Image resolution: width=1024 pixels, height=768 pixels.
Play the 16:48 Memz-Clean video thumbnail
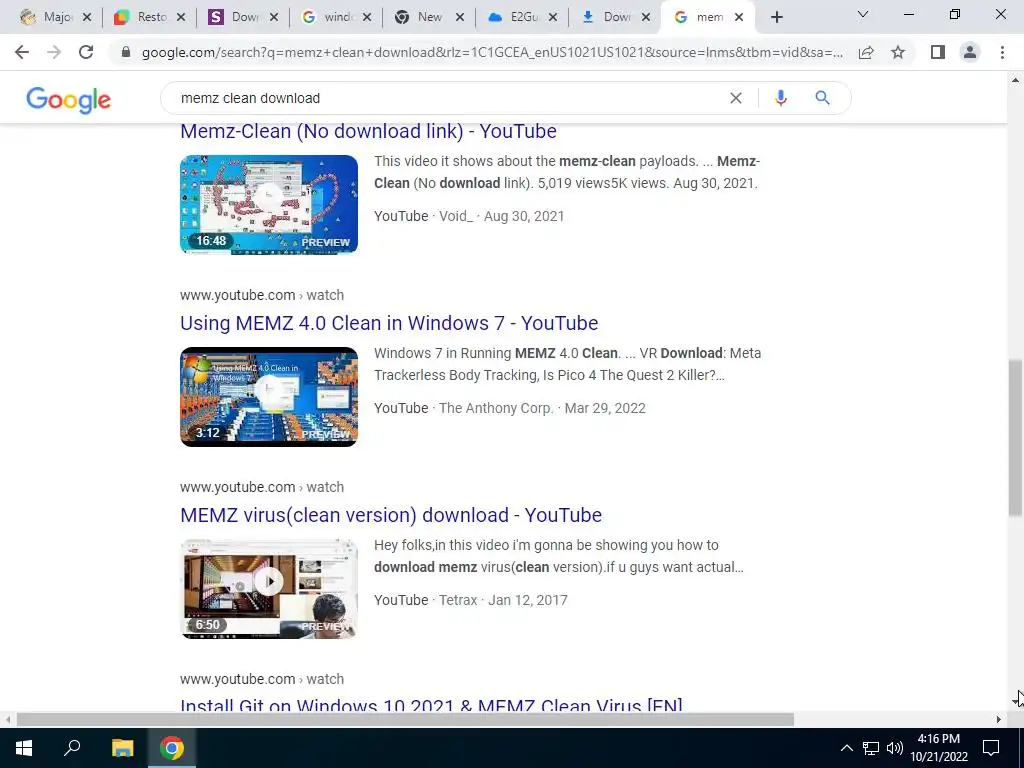pyautogui.click(x=269, y=204)
